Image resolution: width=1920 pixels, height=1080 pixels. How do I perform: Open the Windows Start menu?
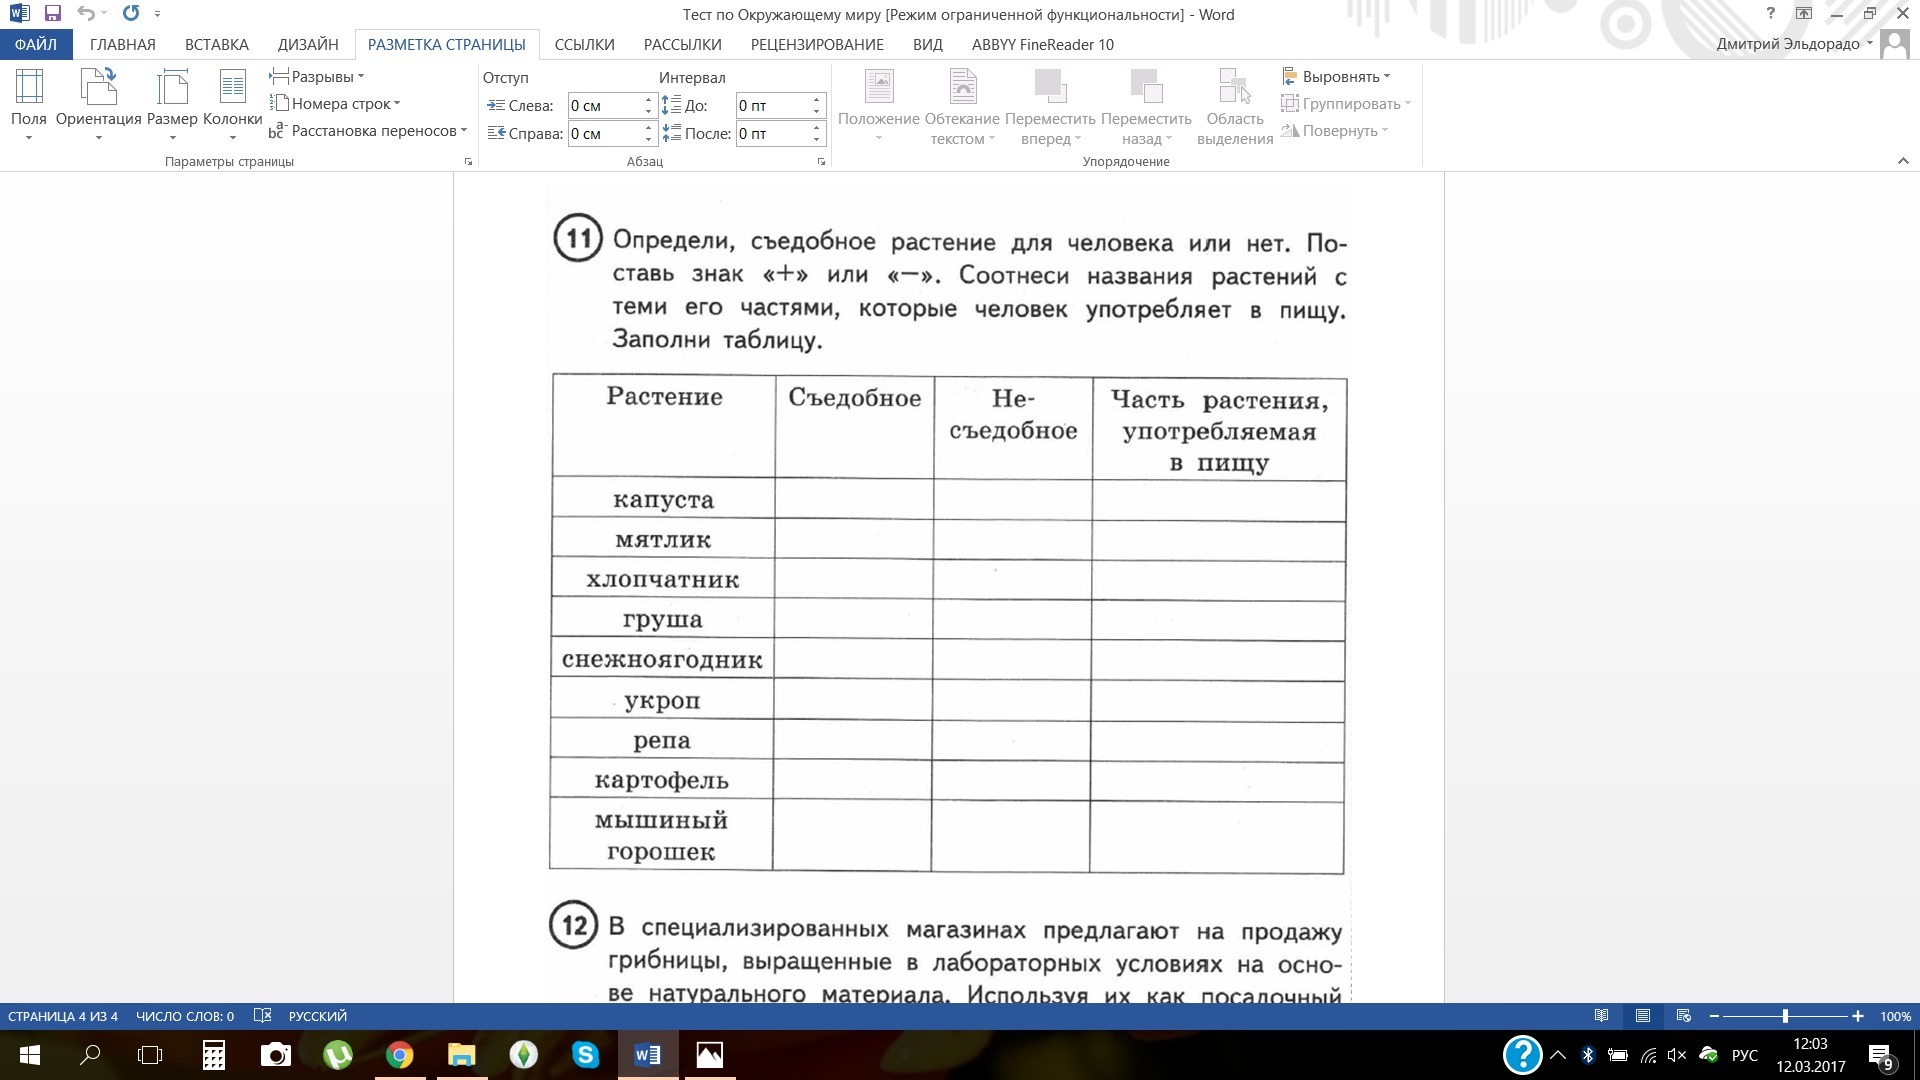(29, 1055)
